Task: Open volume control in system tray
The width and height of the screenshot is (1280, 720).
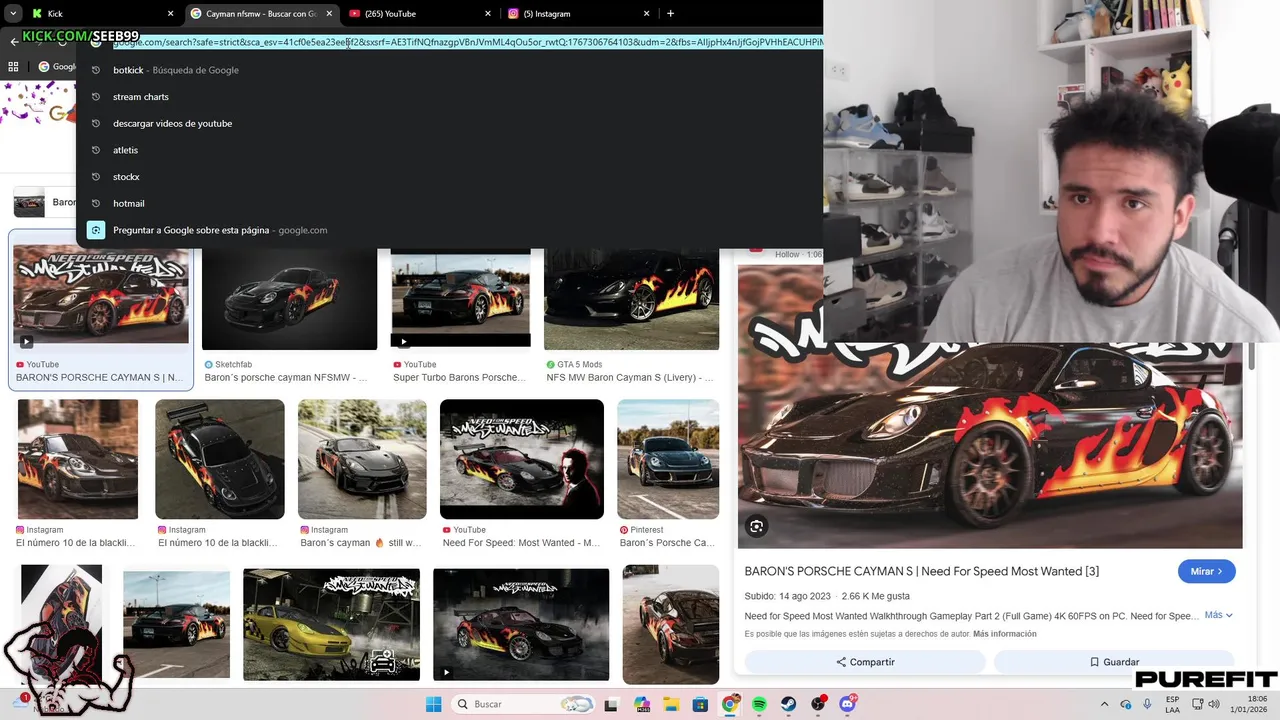Action: point(1214,704)
